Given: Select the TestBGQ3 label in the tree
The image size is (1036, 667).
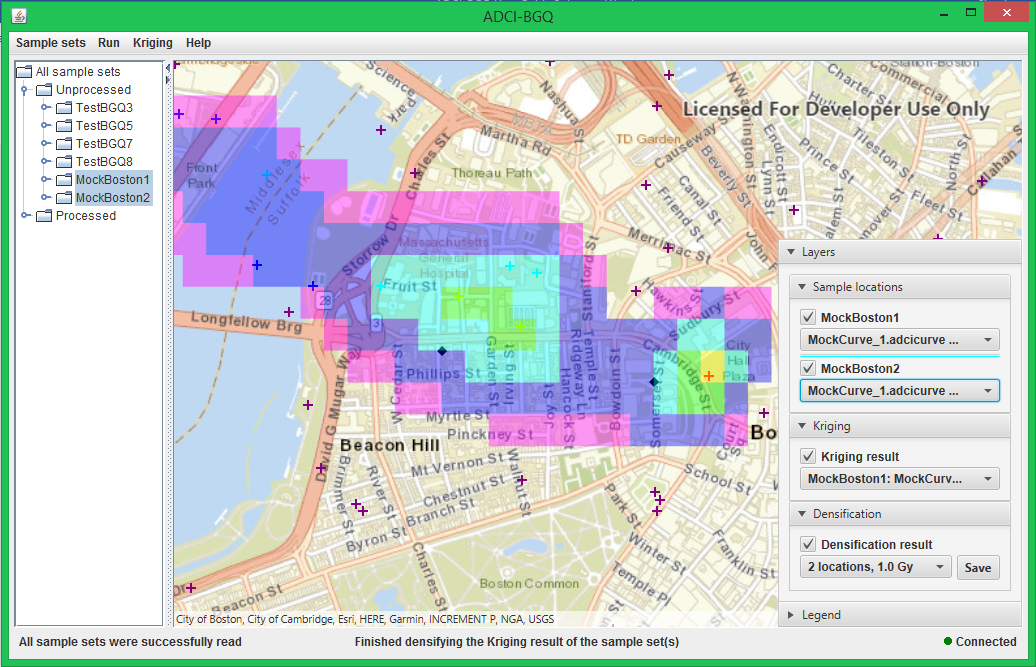Looking at the screenshot, I should point(104,108).
